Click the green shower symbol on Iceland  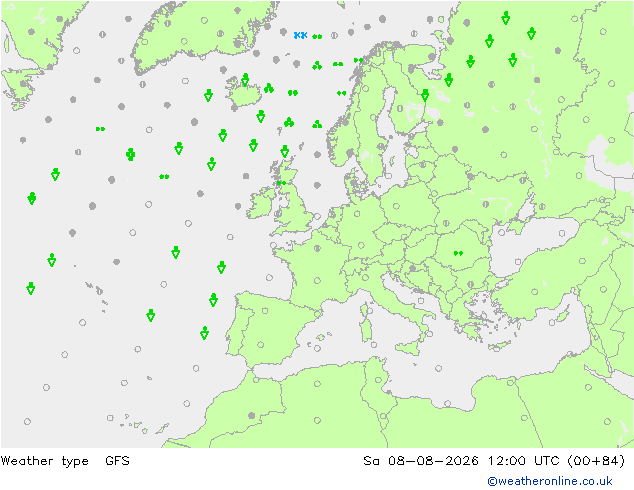click(245, 80)
